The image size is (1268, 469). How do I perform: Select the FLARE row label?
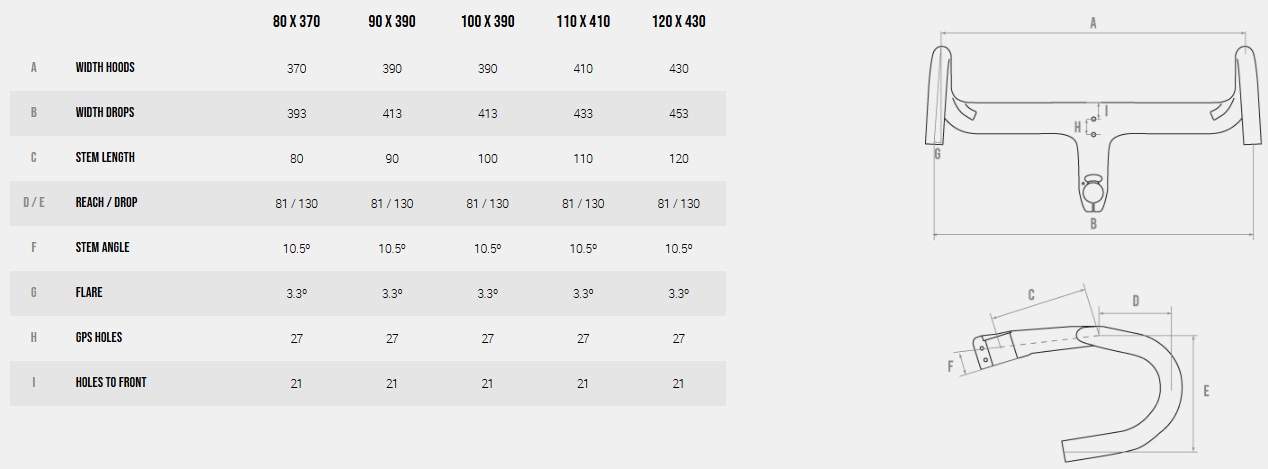89,293
